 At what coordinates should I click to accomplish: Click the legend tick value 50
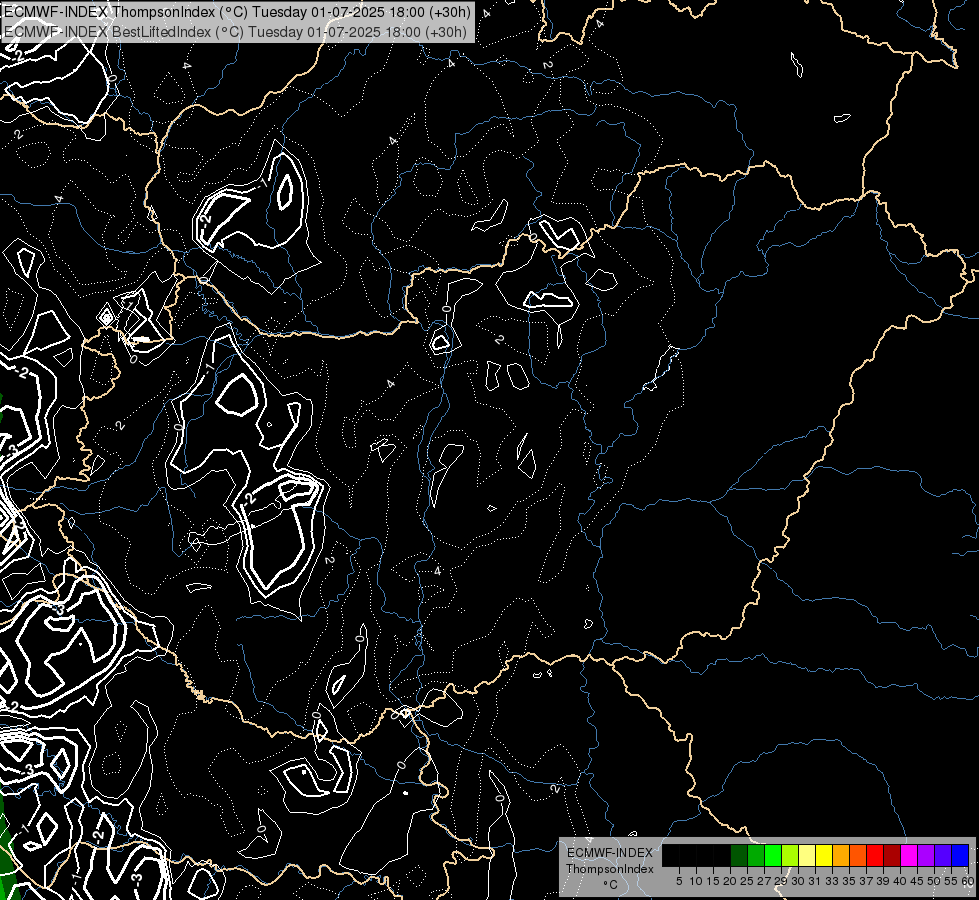(935, 881)
